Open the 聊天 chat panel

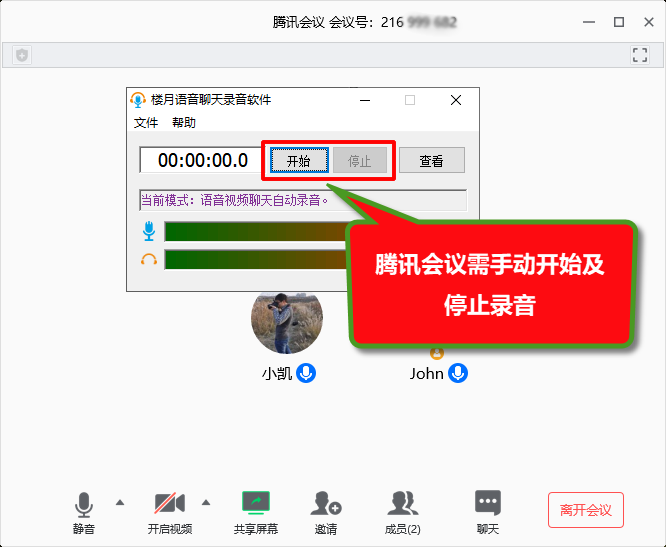(488, 503)
